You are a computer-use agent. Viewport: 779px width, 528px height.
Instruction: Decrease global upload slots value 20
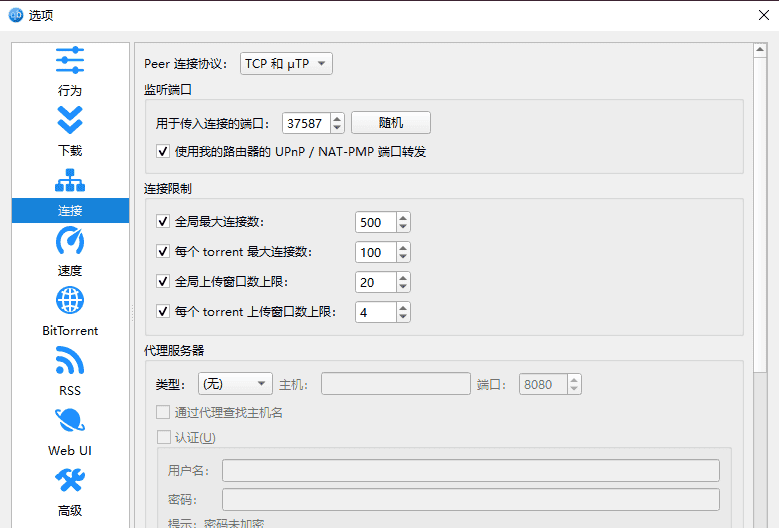coord(403,287)
